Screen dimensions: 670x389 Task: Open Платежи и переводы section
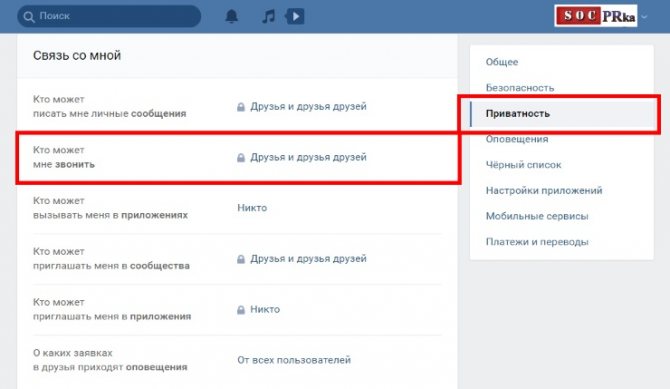537,242
